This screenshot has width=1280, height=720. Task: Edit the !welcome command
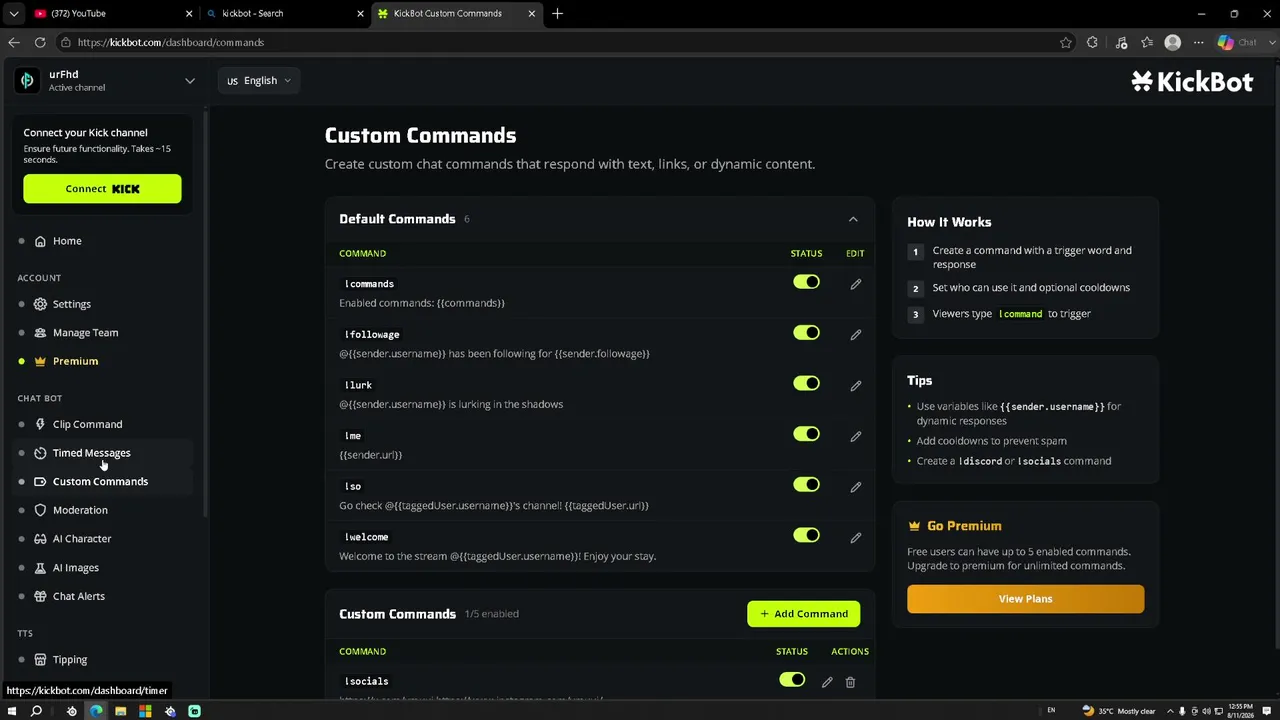tap(855, 537)
